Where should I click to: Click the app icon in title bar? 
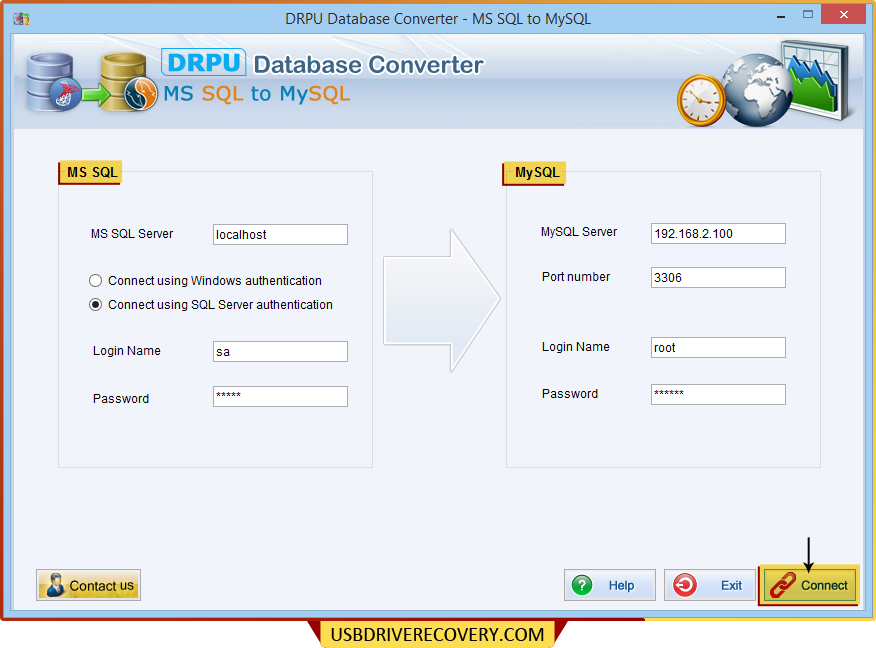coord(21,18)
